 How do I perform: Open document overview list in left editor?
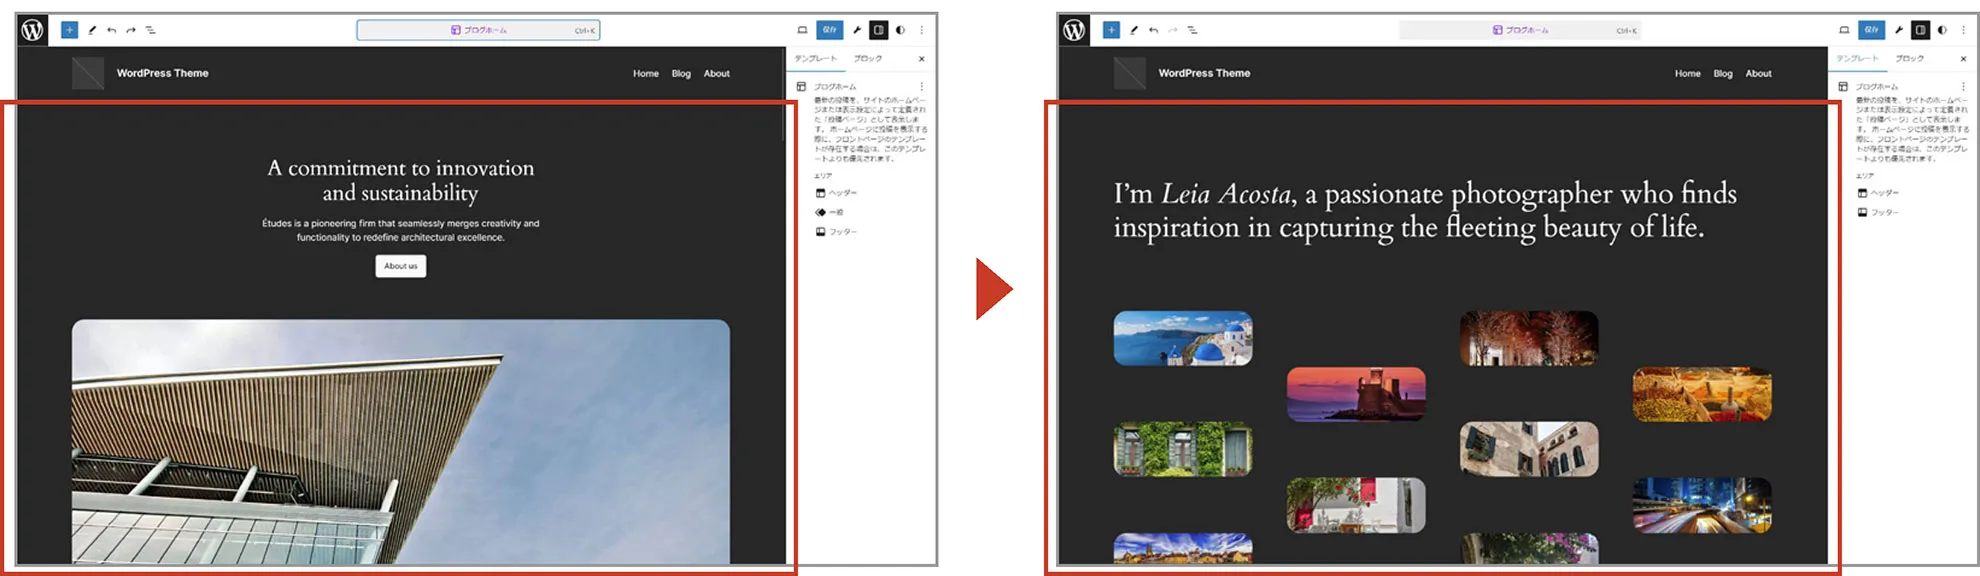pos(151,30)
